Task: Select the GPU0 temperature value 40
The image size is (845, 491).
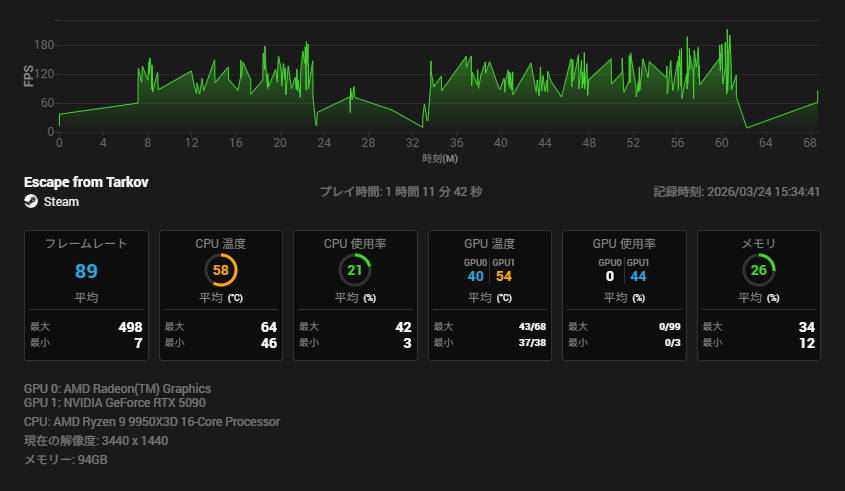Action: coord(475,276)
